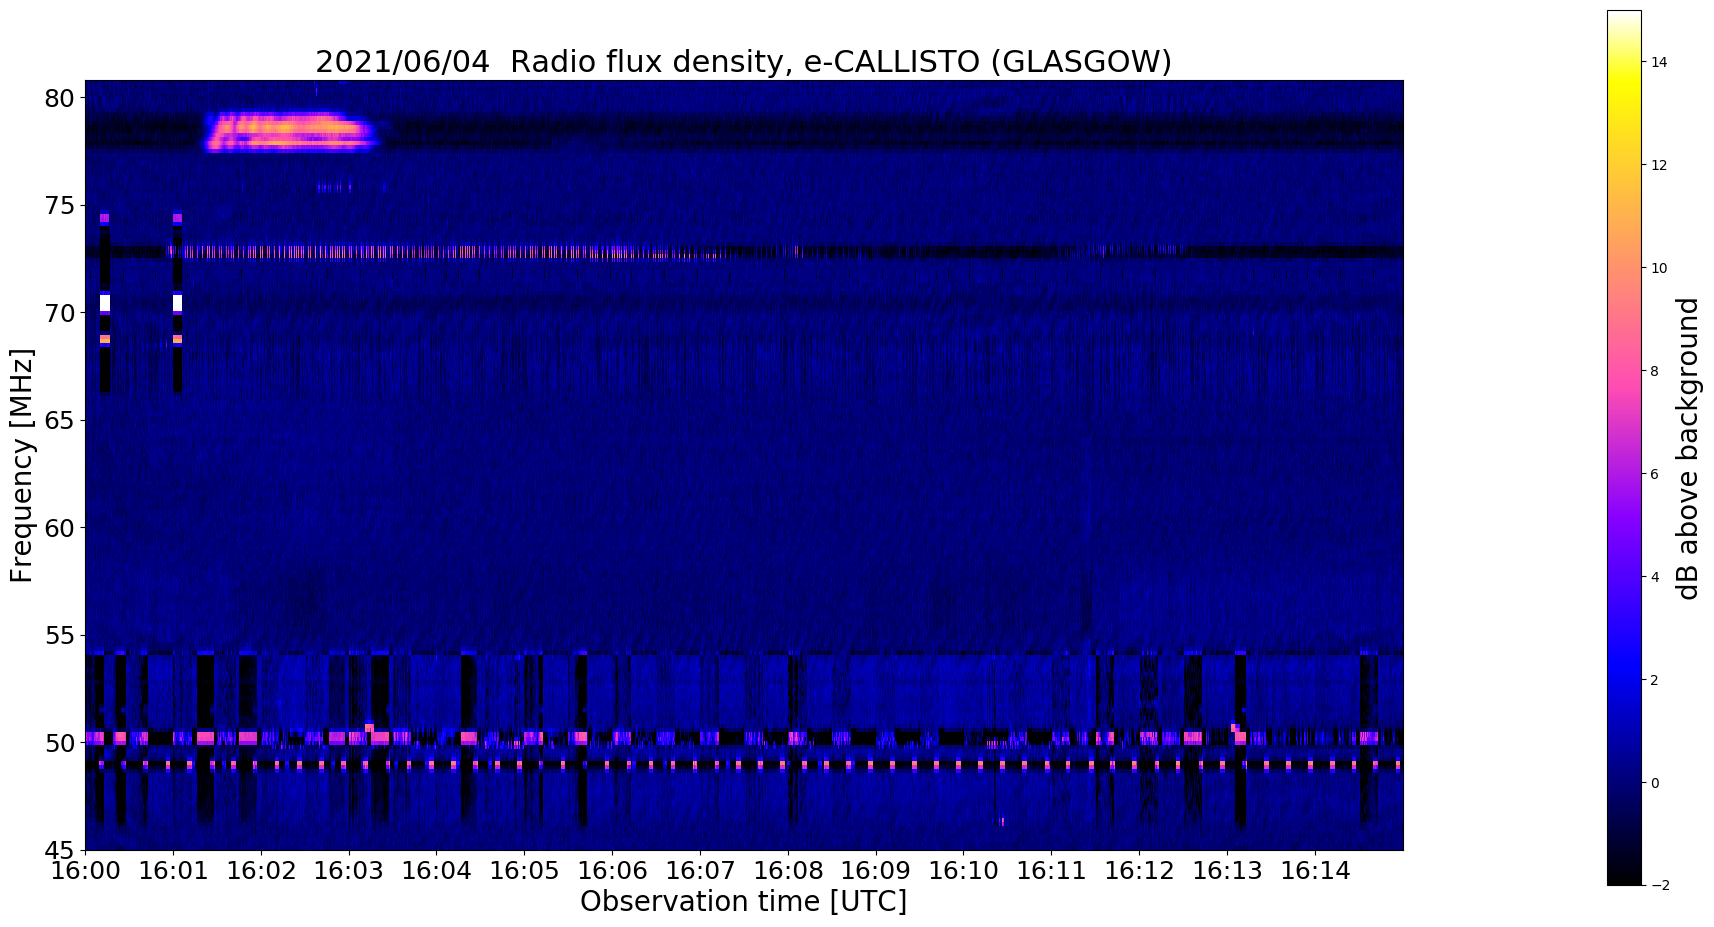This screenshot has width=1714, height=927.
Task: Click the 16:06 time tick label
Action: [613, 870]
